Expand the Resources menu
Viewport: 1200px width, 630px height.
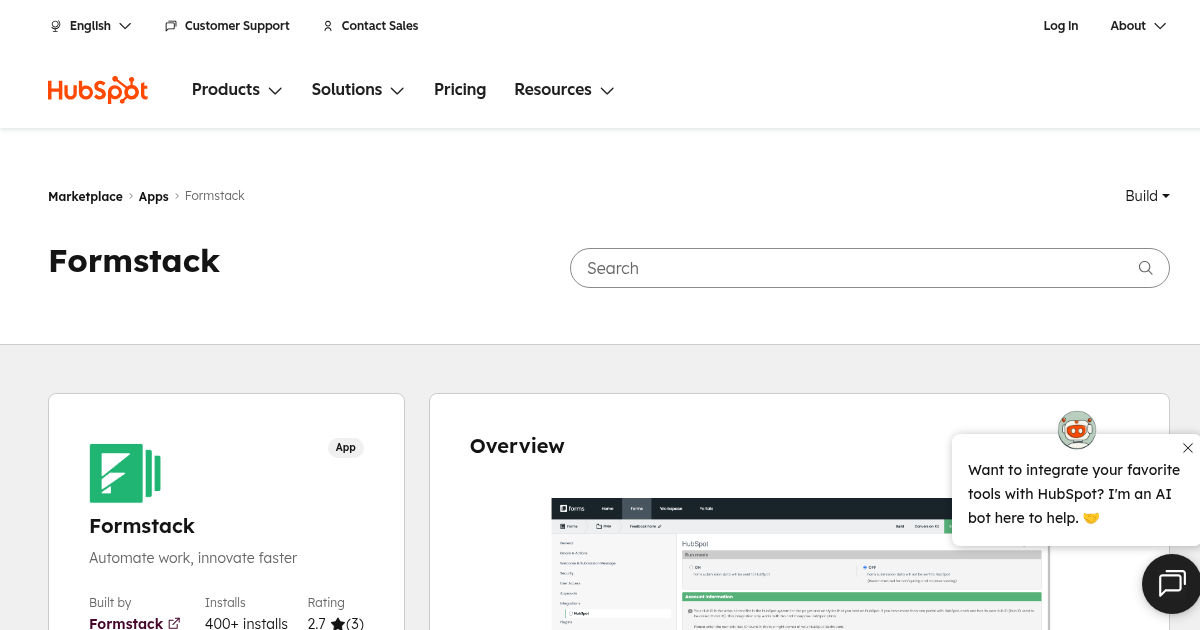click(x=564, y=90)
